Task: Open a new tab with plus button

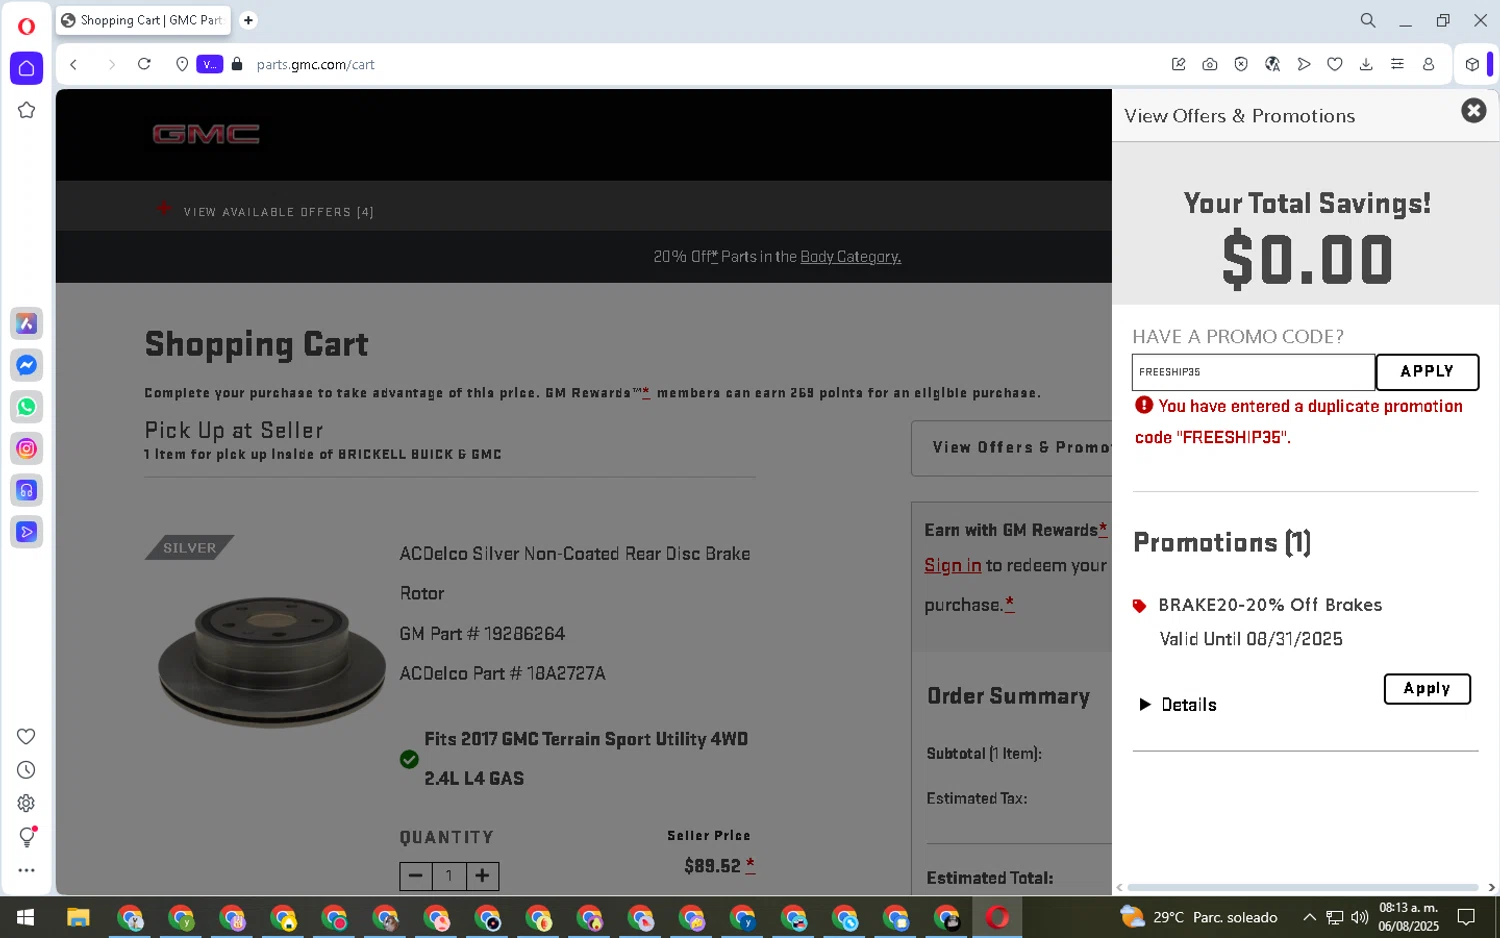Action: point(248,20)
